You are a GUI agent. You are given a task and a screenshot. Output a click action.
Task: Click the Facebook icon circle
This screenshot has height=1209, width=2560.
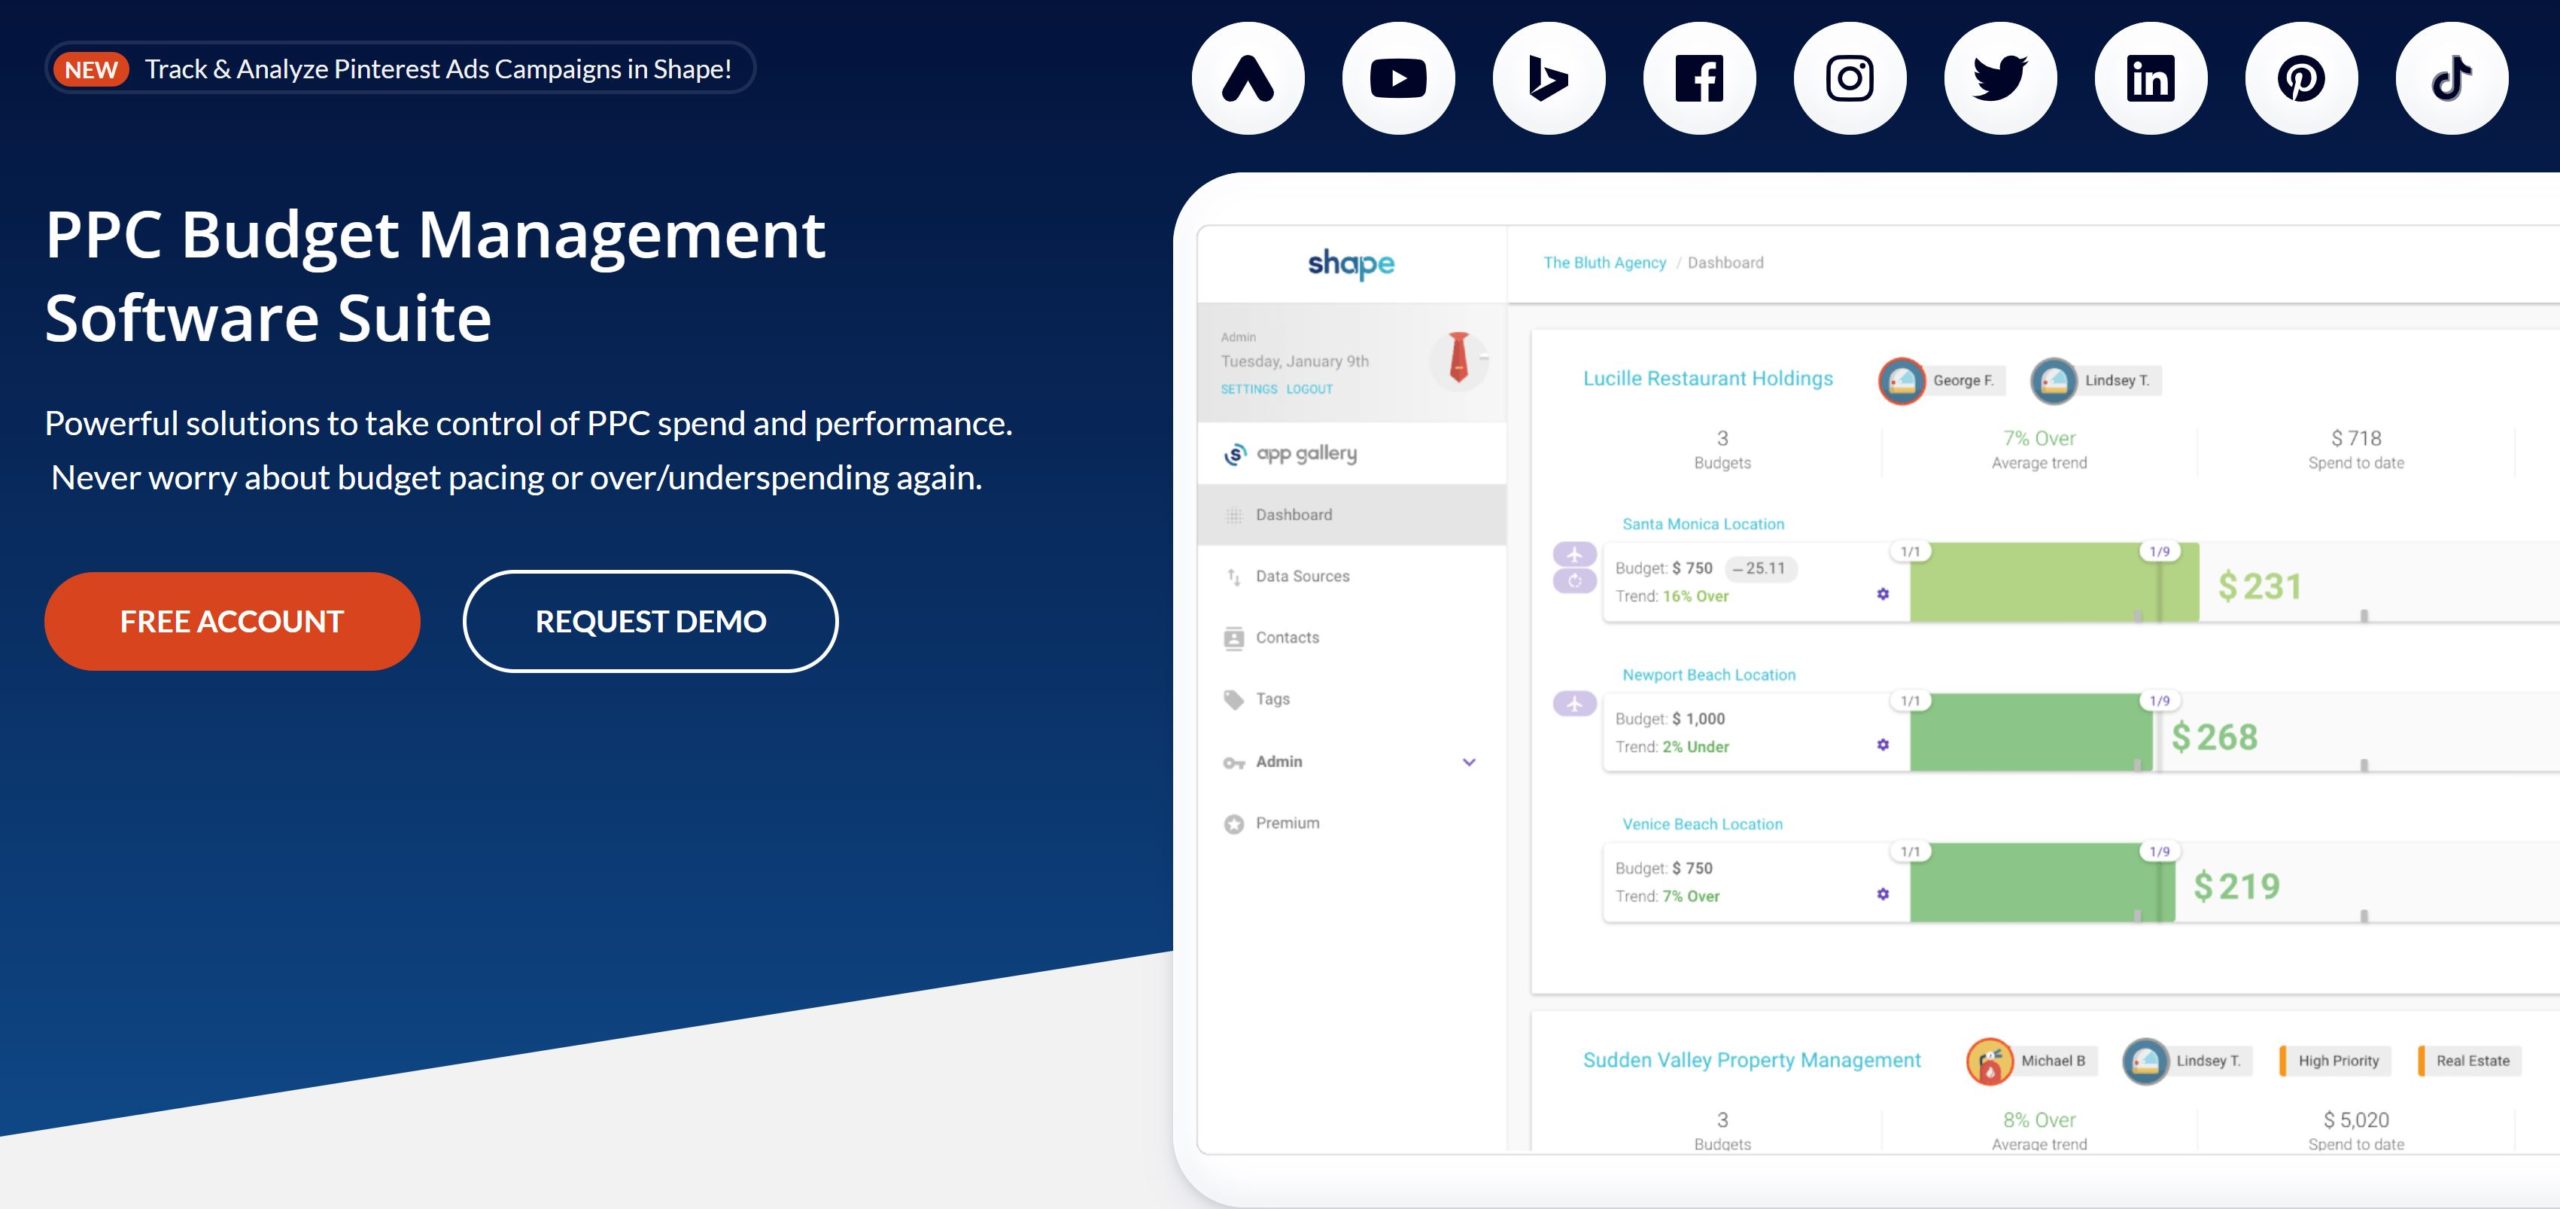[x=1700, y=78]
